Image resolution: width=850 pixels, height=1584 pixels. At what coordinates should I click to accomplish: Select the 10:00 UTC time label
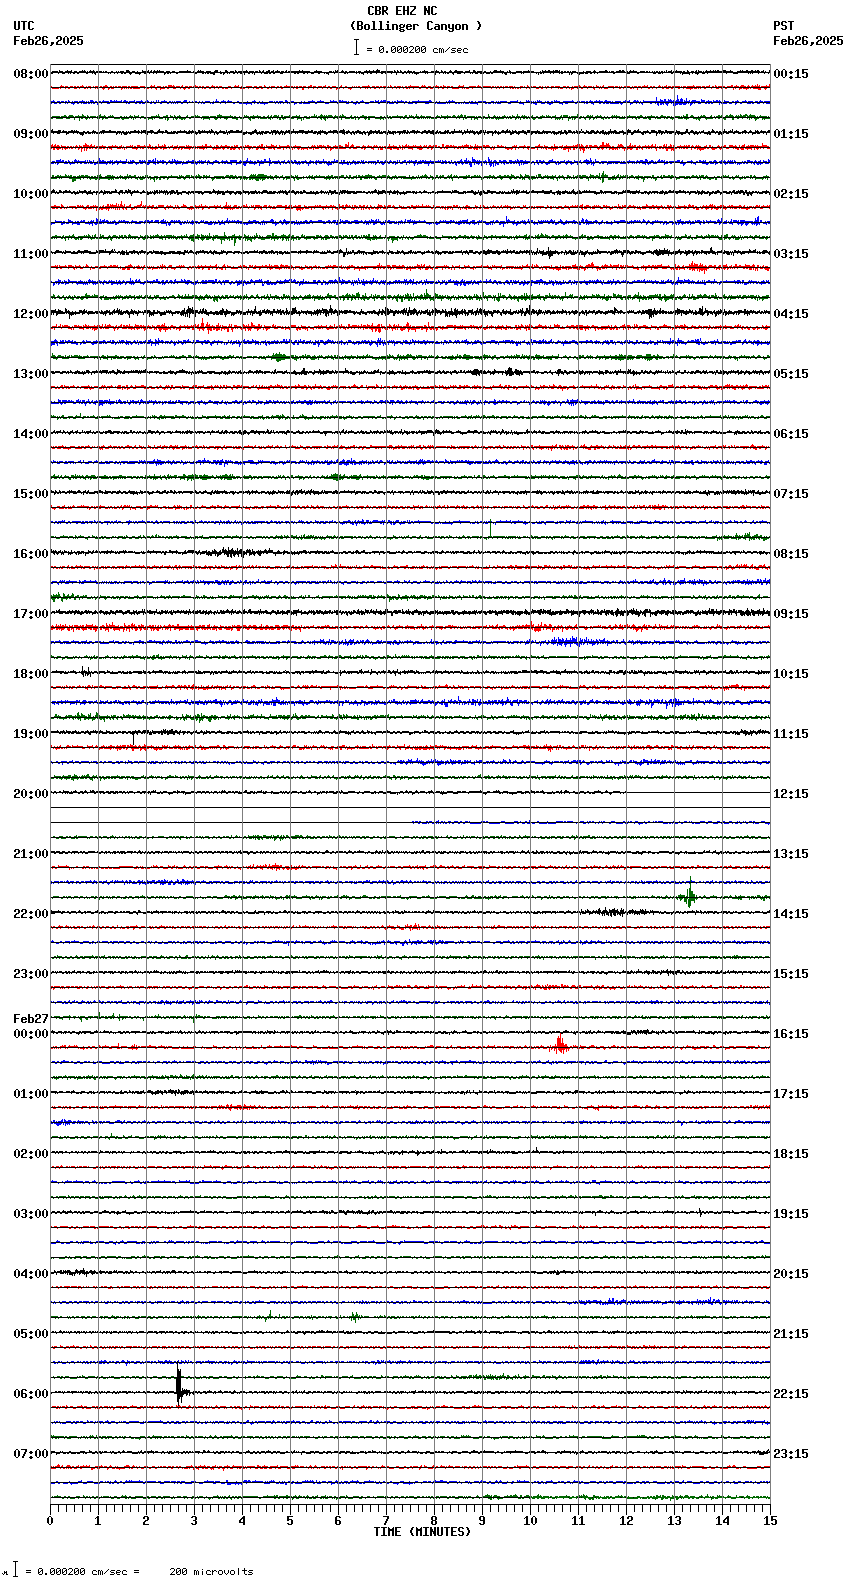[x=31, y=194]
